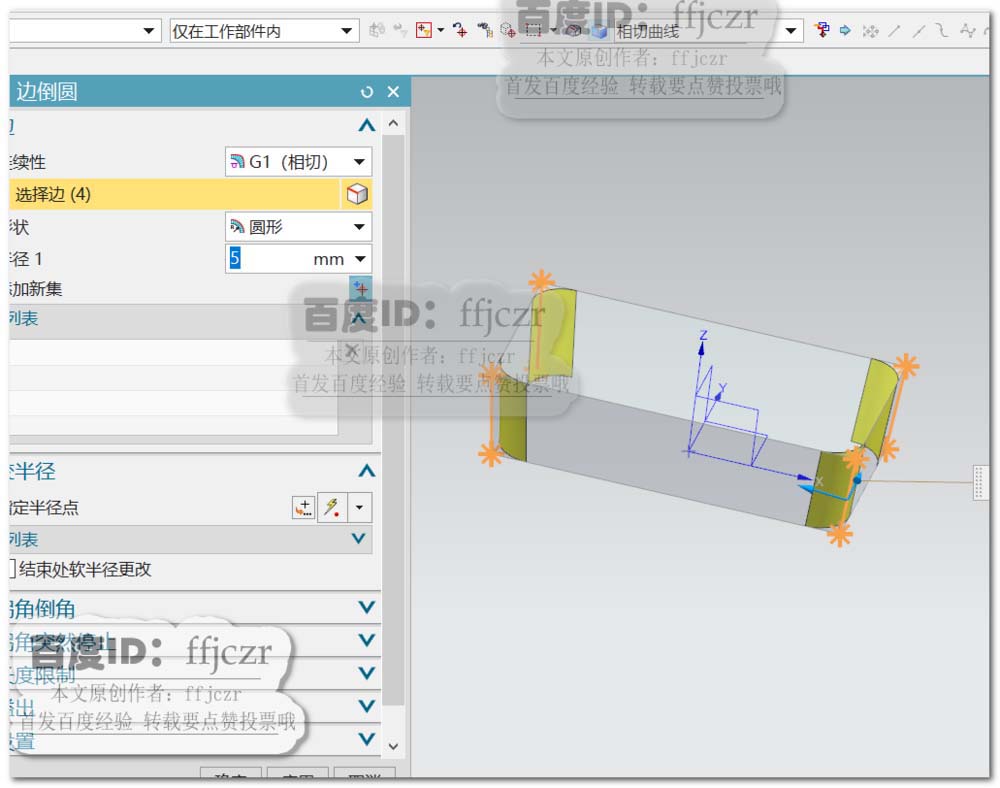Remove set with the X icon in list
Screen dimensions: 1000x788
351,350
